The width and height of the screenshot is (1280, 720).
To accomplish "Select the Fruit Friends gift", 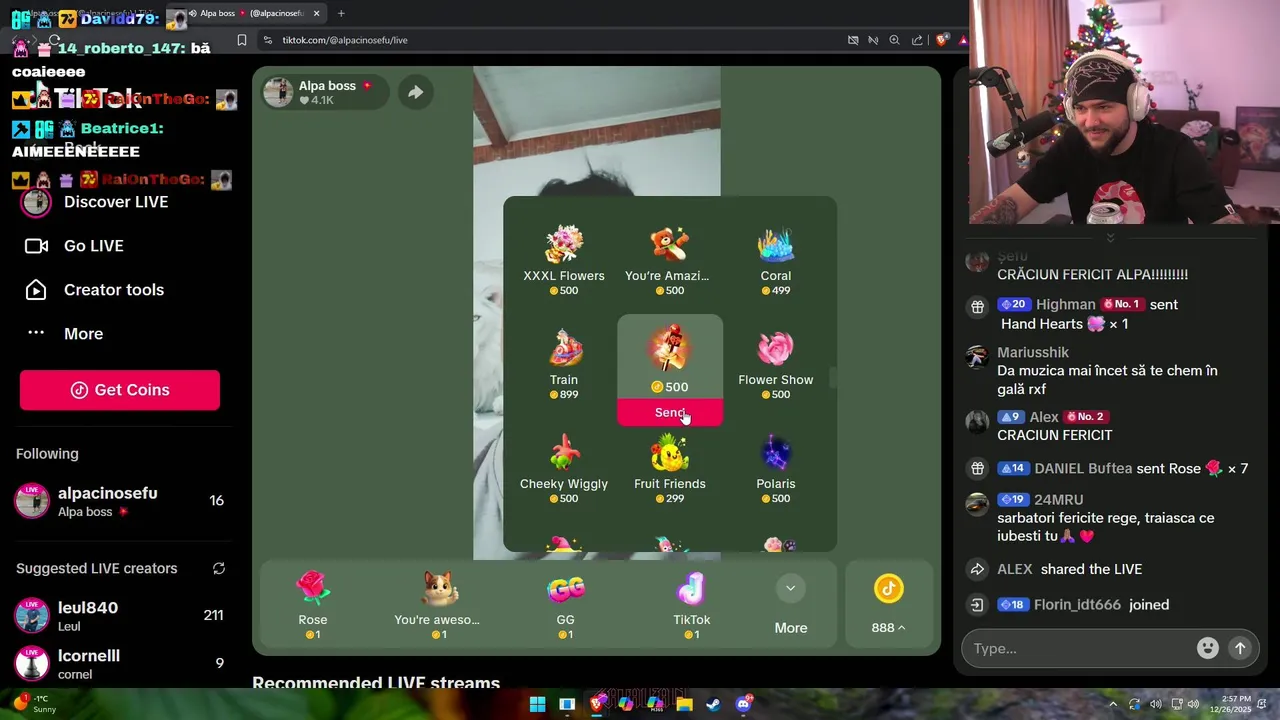I will (670, 469).
